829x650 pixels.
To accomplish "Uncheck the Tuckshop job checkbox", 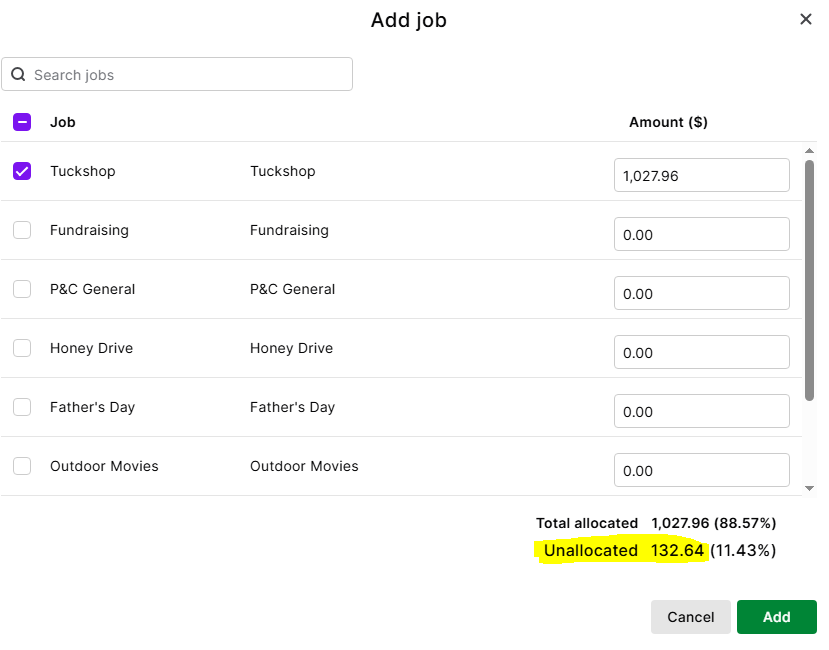I will point(22,171).
